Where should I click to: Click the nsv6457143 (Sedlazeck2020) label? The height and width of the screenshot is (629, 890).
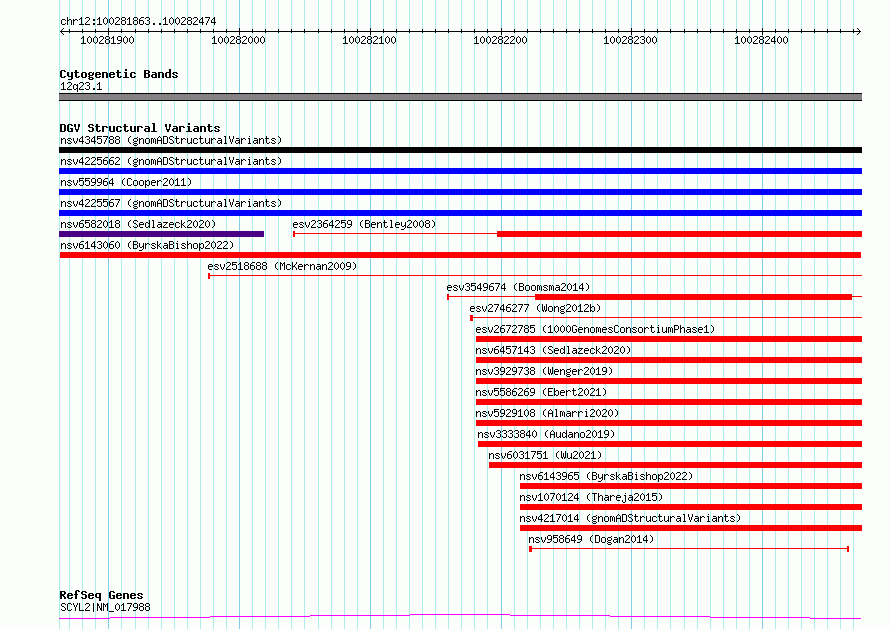tap(553, 350)
